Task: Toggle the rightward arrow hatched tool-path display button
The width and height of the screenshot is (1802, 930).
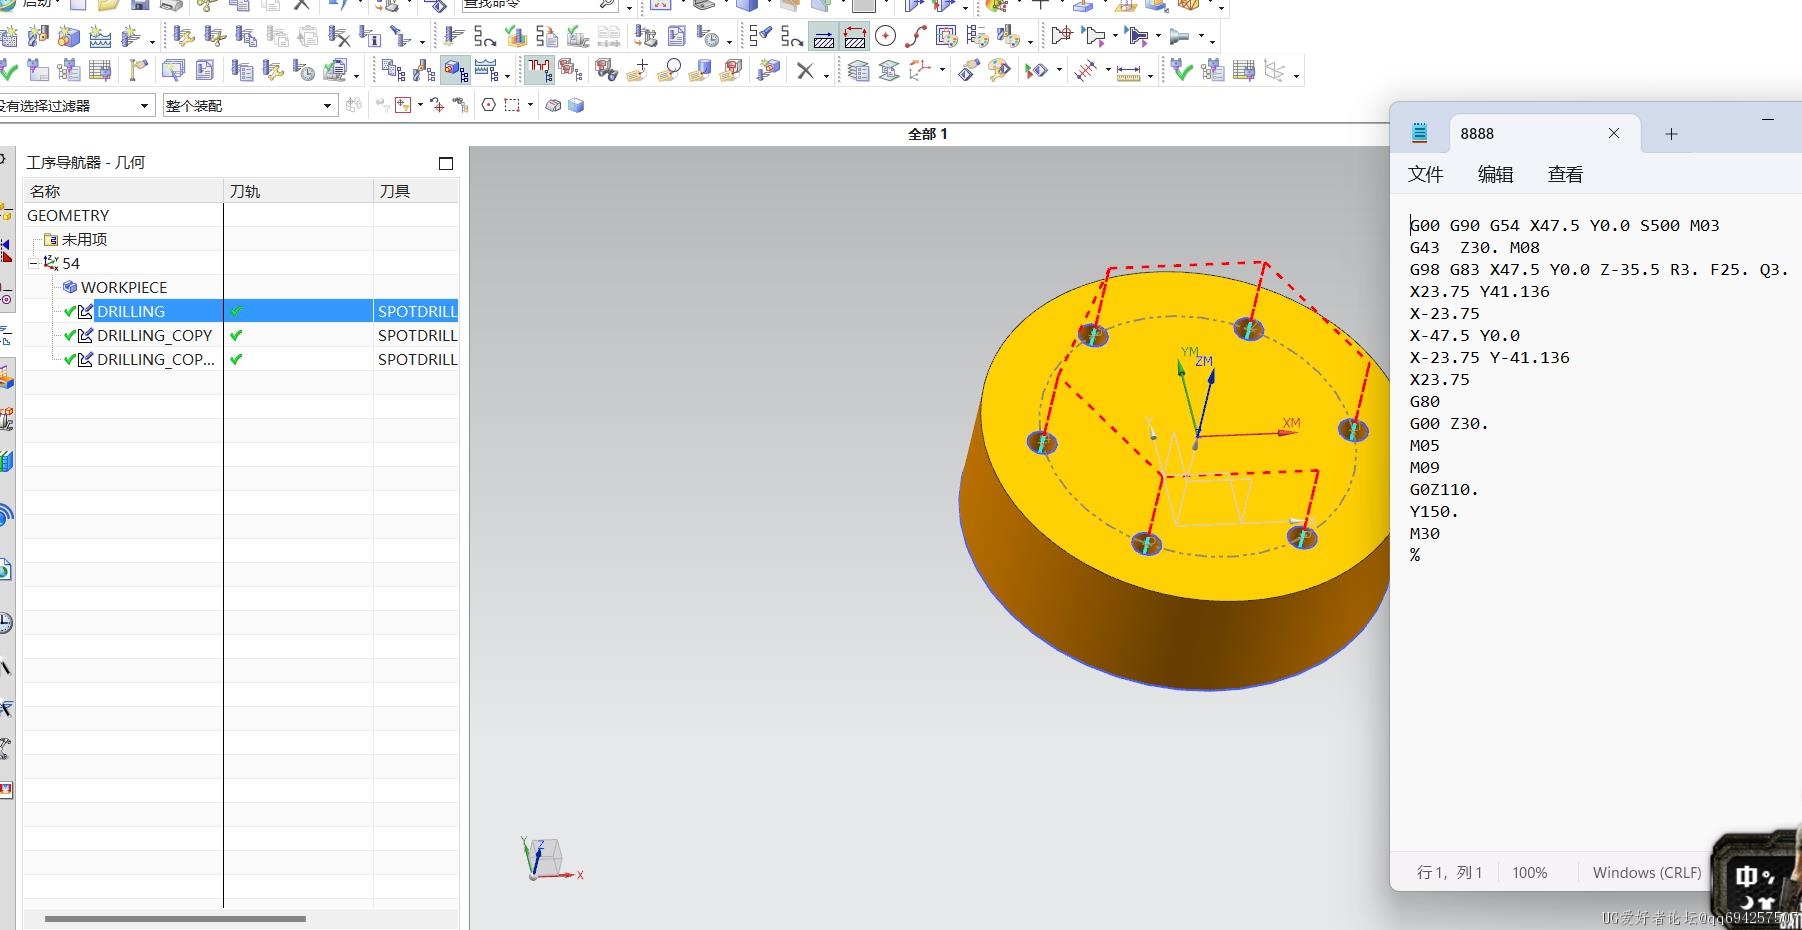Action: [824, 37]
